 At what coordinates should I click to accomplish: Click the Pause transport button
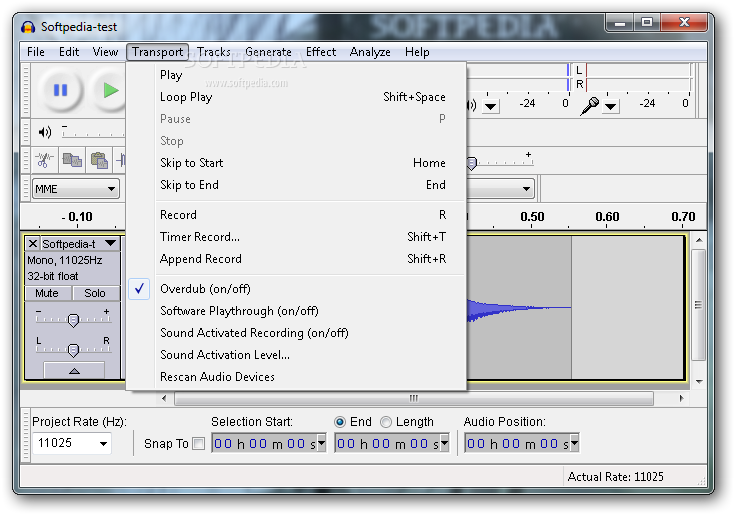coord(60,90)
